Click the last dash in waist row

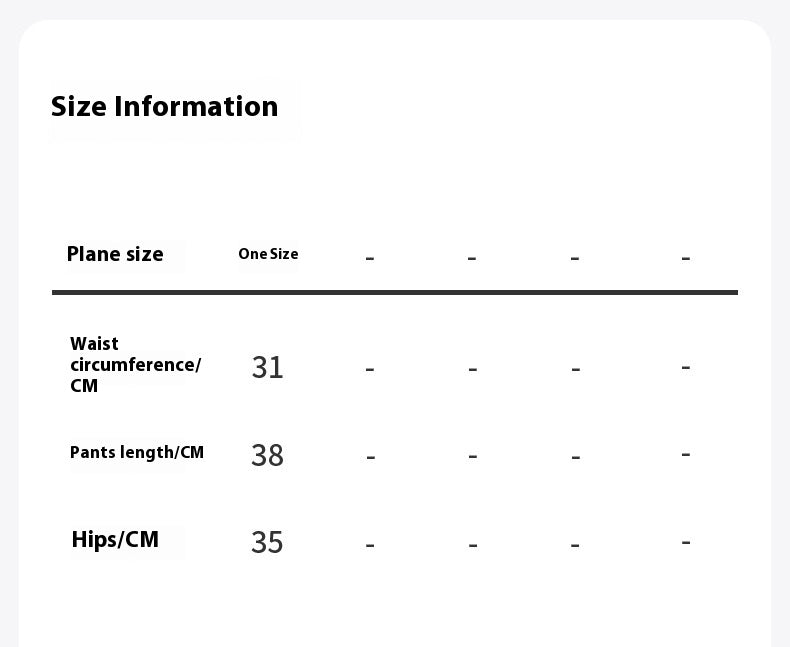pos(686,367)
